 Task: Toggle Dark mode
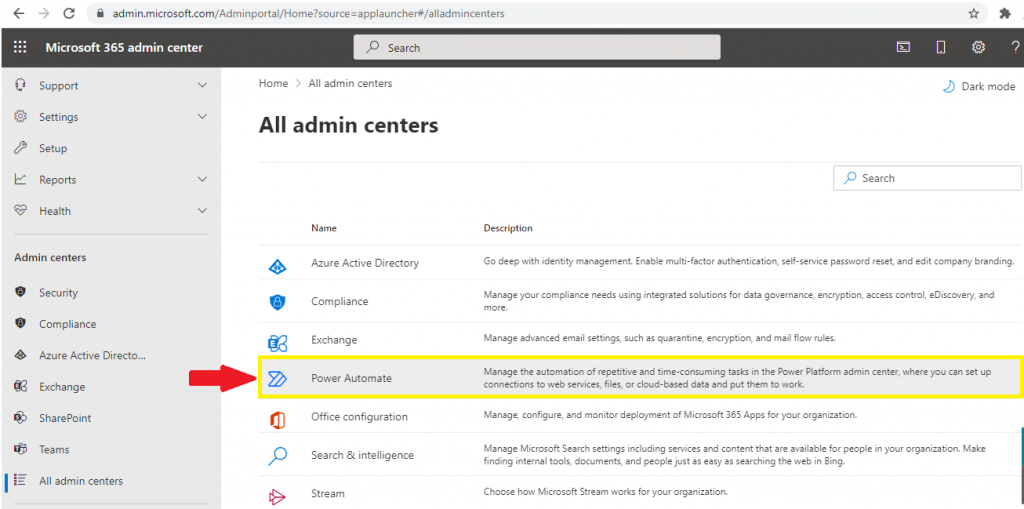pos(979,86)
